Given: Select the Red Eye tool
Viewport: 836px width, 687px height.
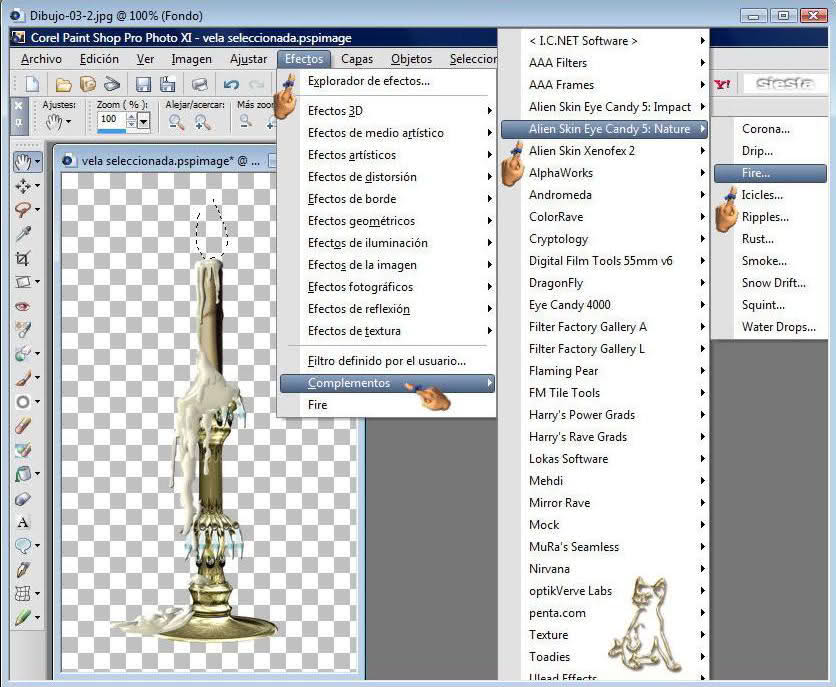Looking at the screenshot, I should pos(22,306).
